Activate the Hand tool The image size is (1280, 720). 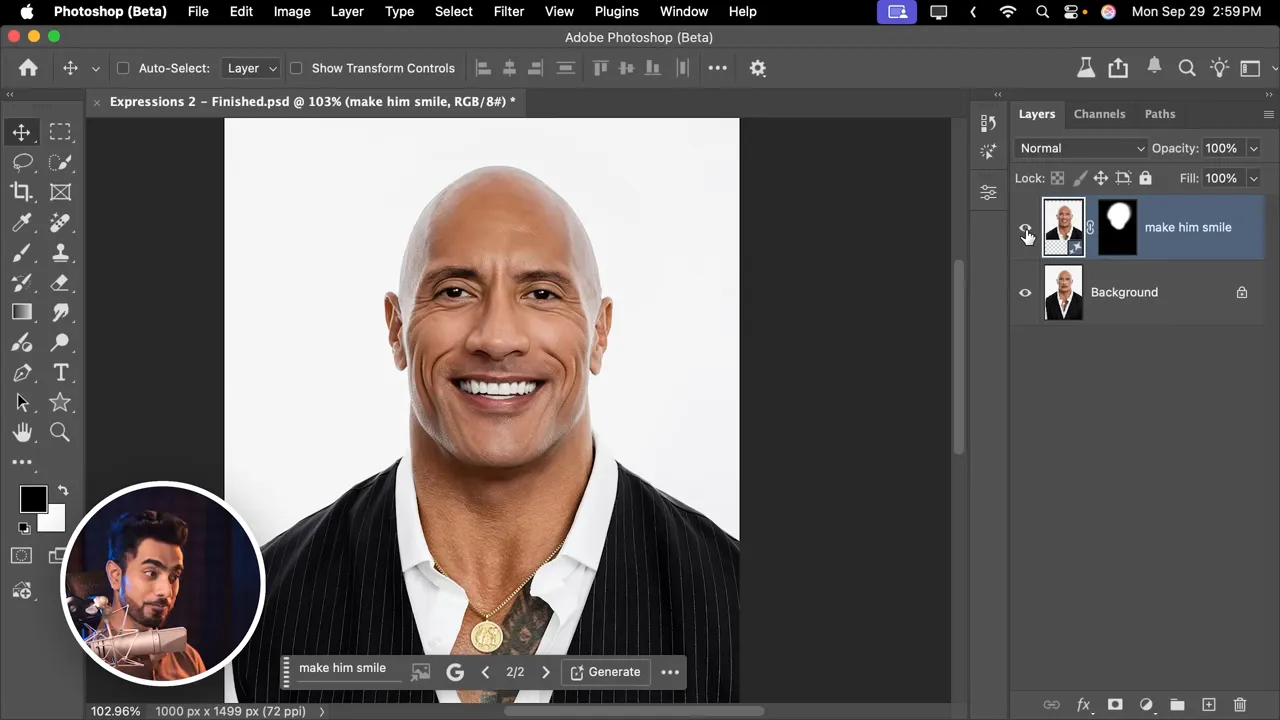(x=22, y=432)
